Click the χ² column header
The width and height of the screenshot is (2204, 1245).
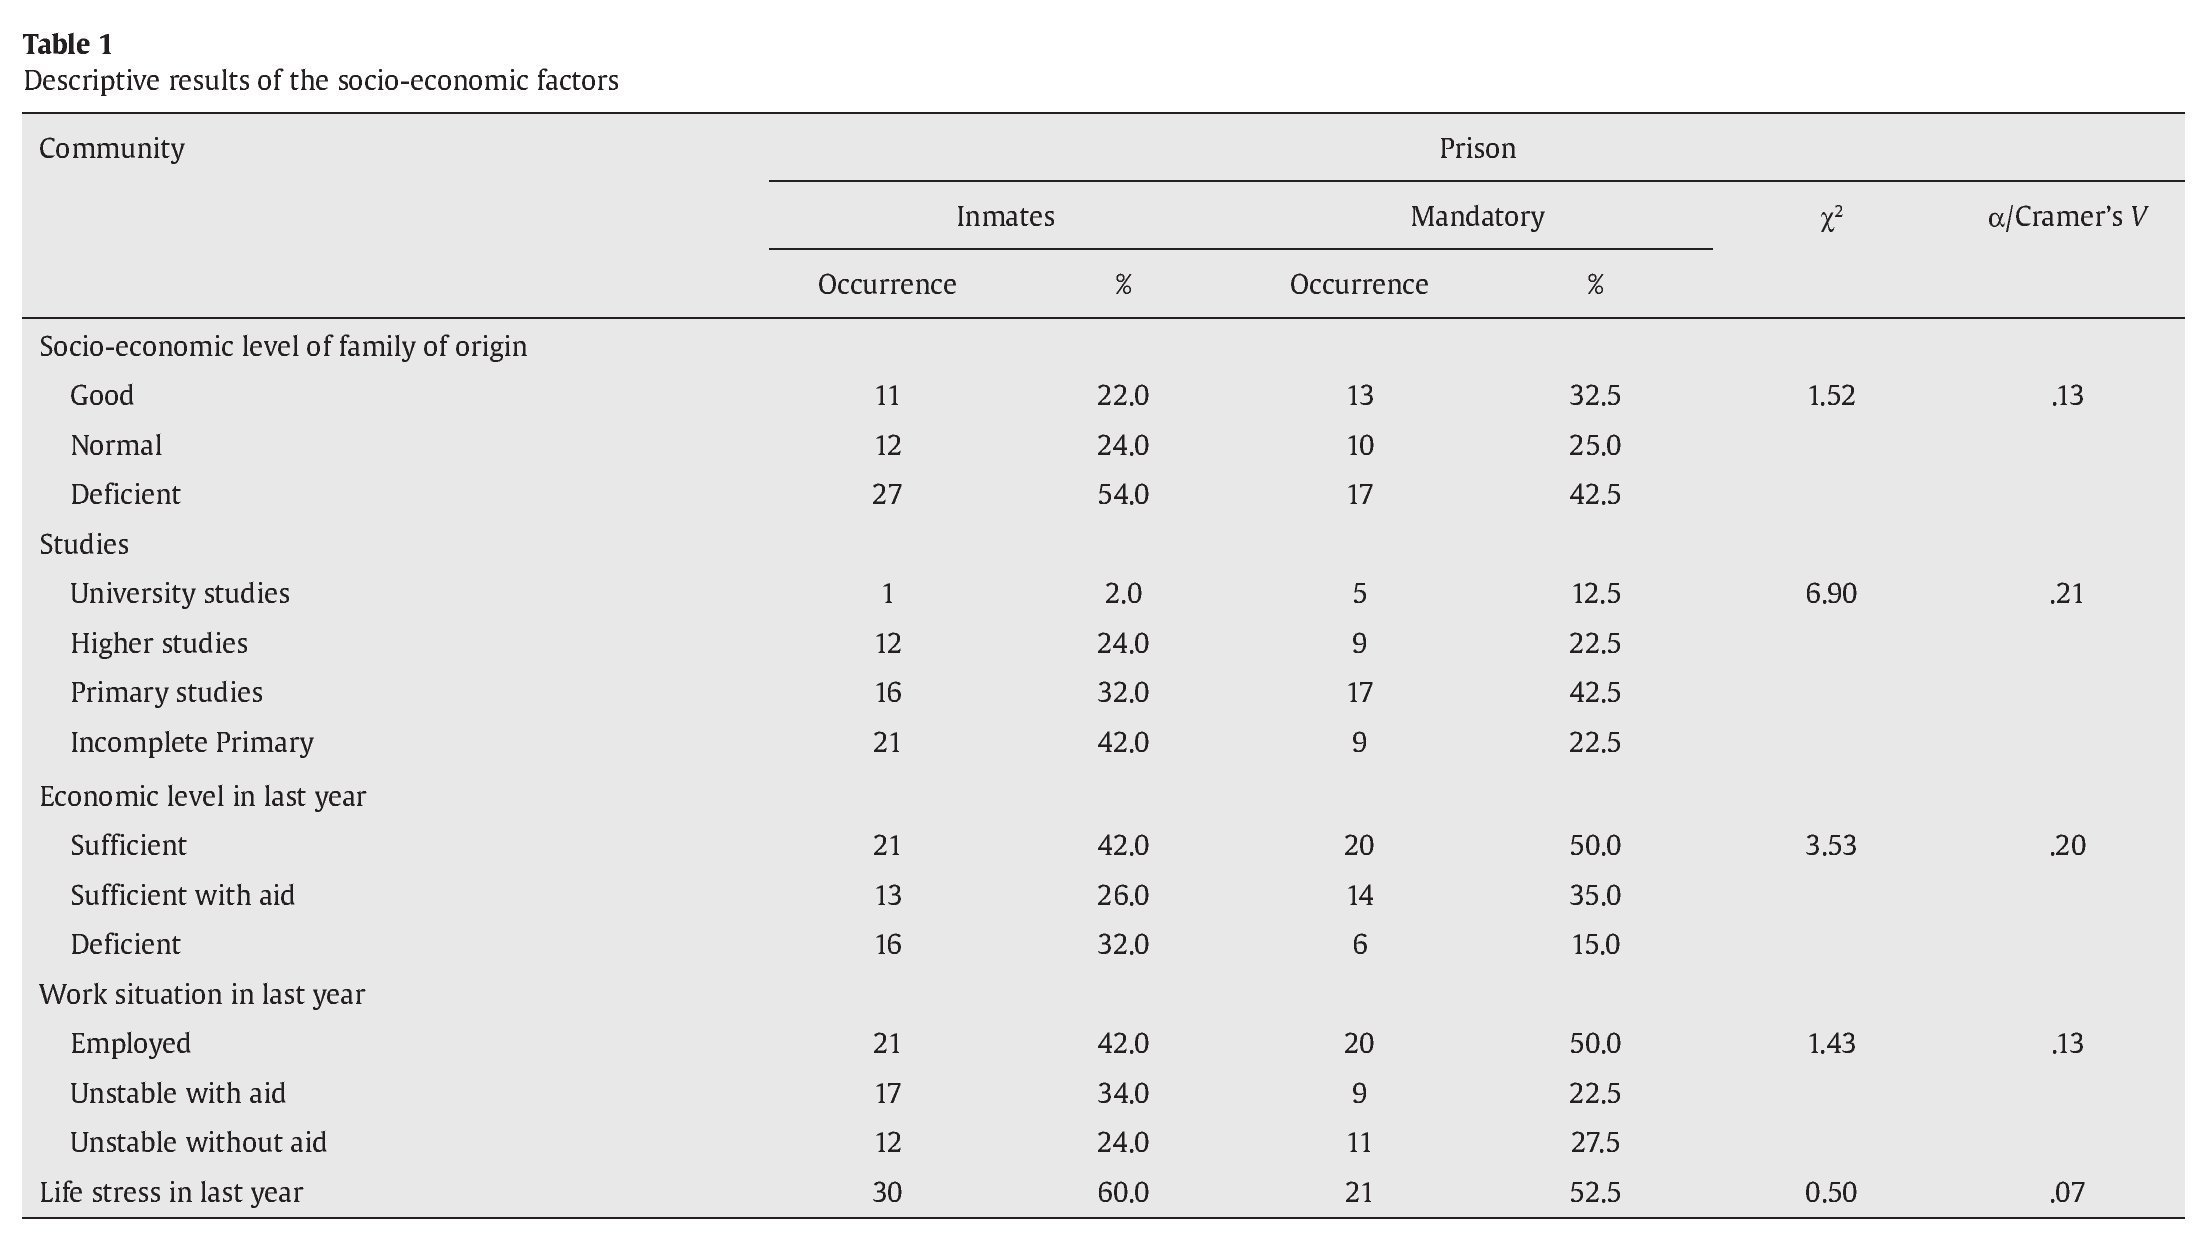click(x=1830, y=218)
